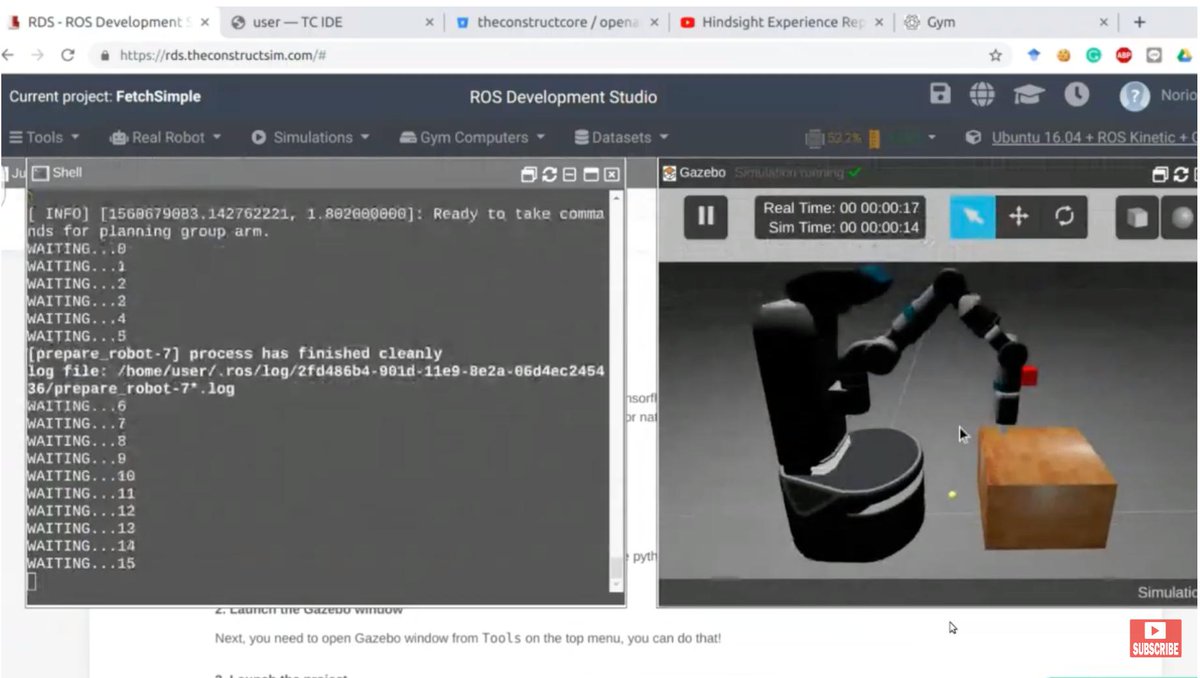
Task: Open a new browser tab
Action: [1139, 22]
